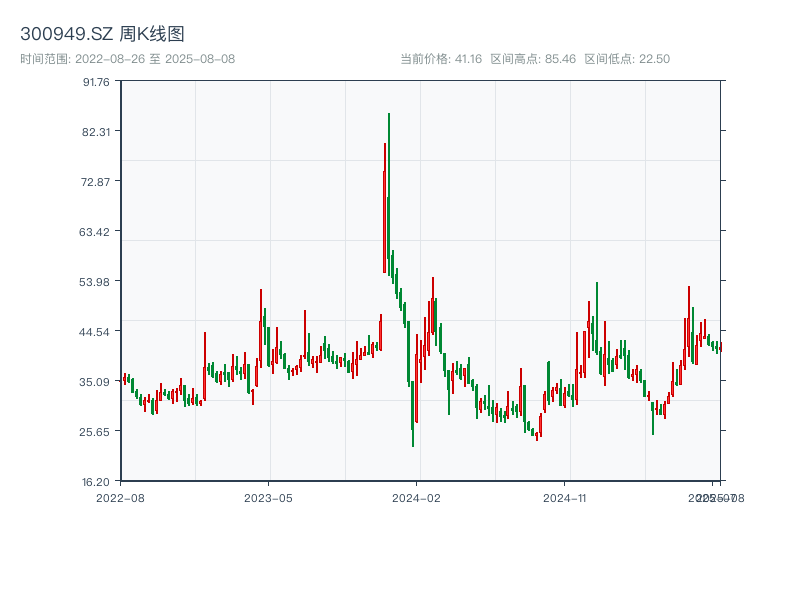
Task: Click the 2024-02 x-axis label
Action: pyautogui.click(x=416, y=498)
